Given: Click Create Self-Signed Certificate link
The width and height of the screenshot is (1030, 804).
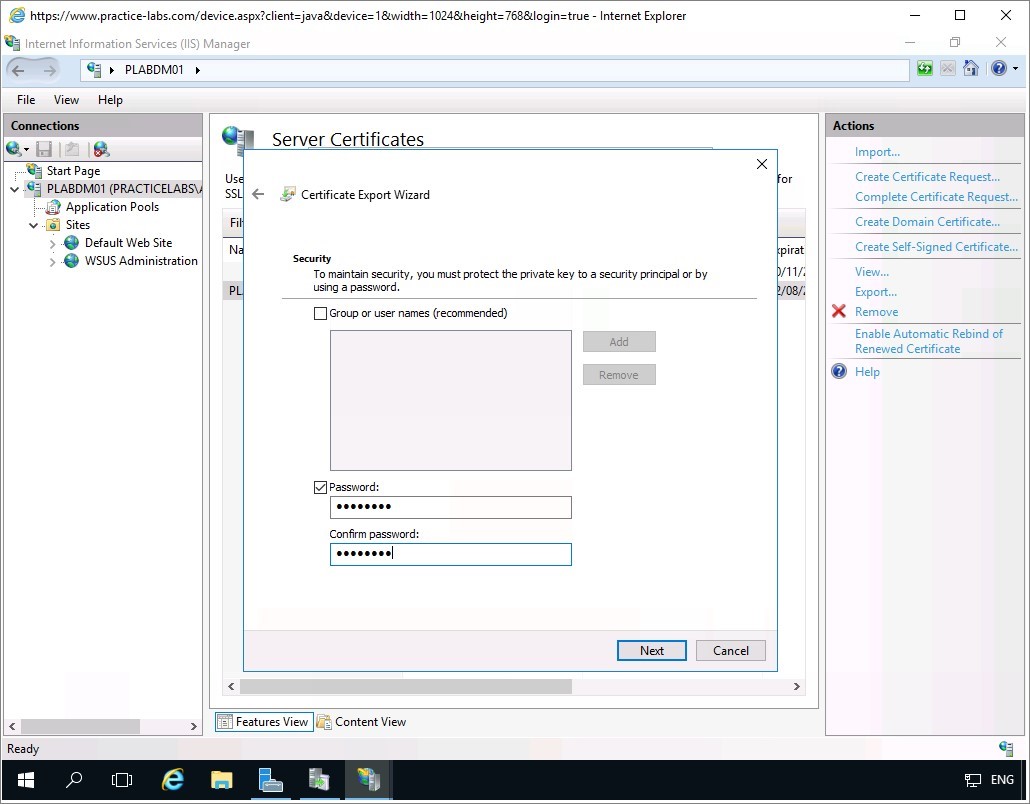Looking at the screenshot, I should coord(936,247).
